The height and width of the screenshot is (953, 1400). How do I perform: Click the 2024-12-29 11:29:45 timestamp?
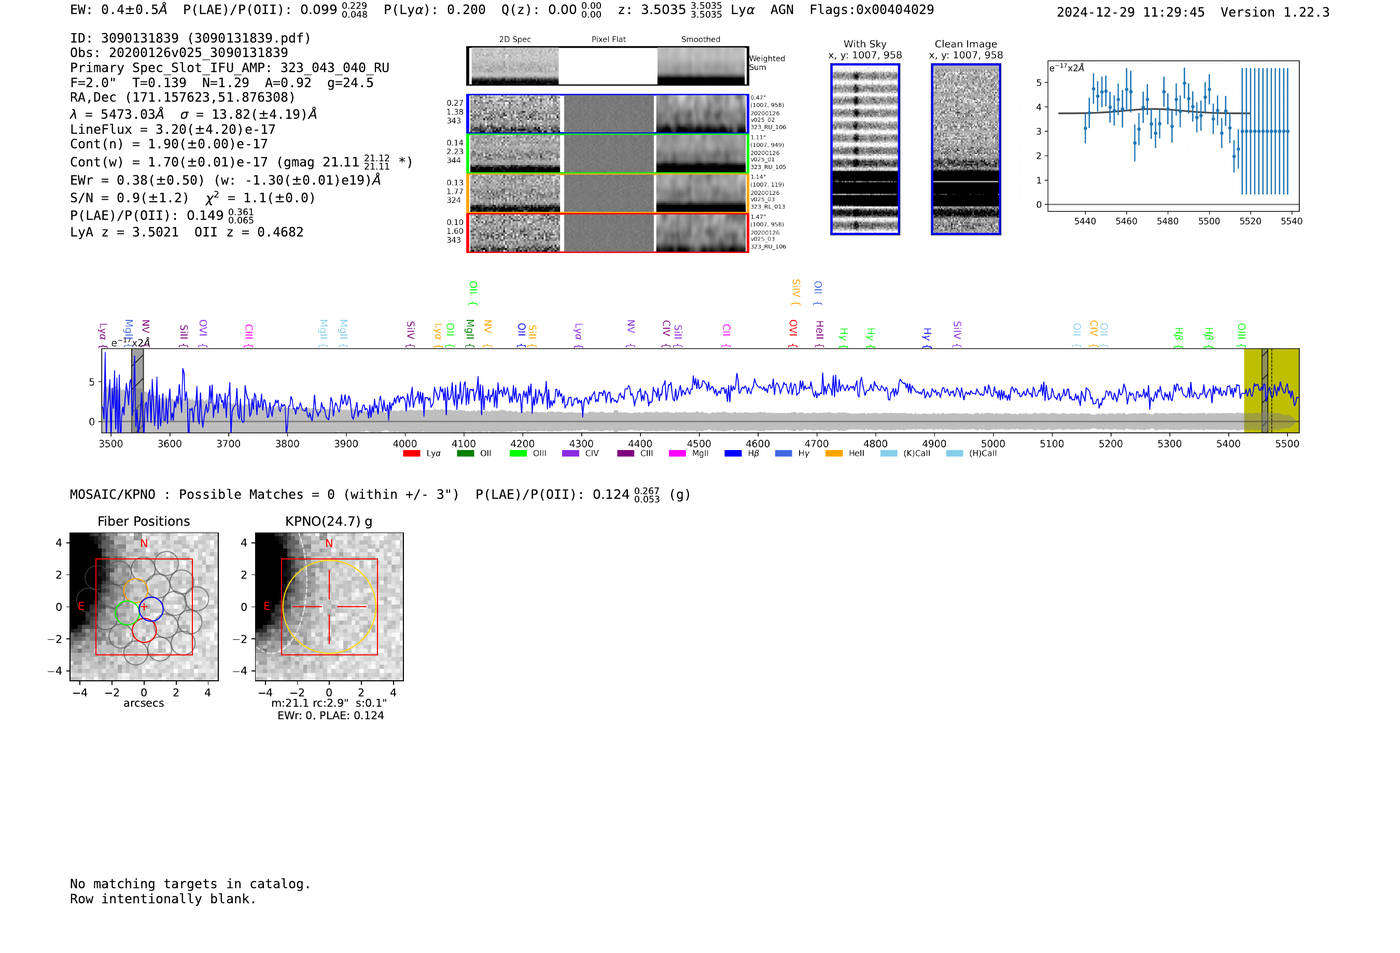coord(1131,12)
